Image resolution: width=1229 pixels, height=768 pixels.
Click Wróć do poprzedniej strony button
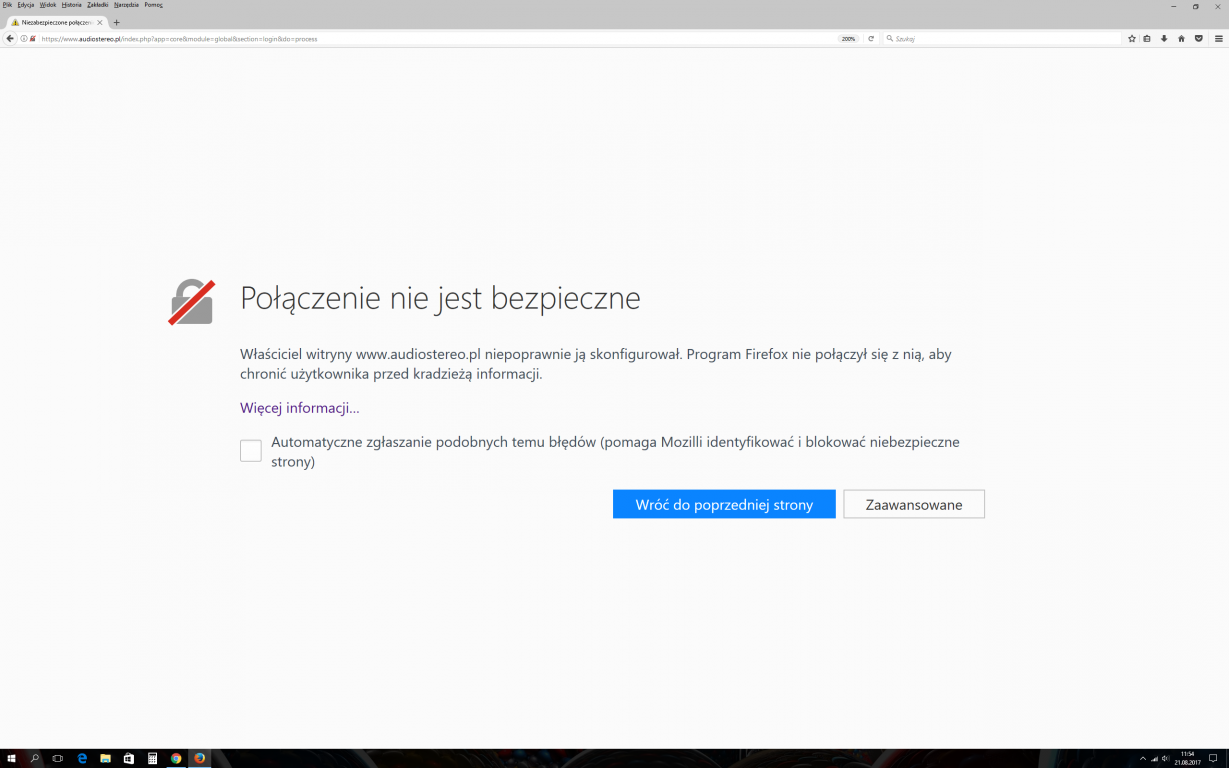(724, 504)
